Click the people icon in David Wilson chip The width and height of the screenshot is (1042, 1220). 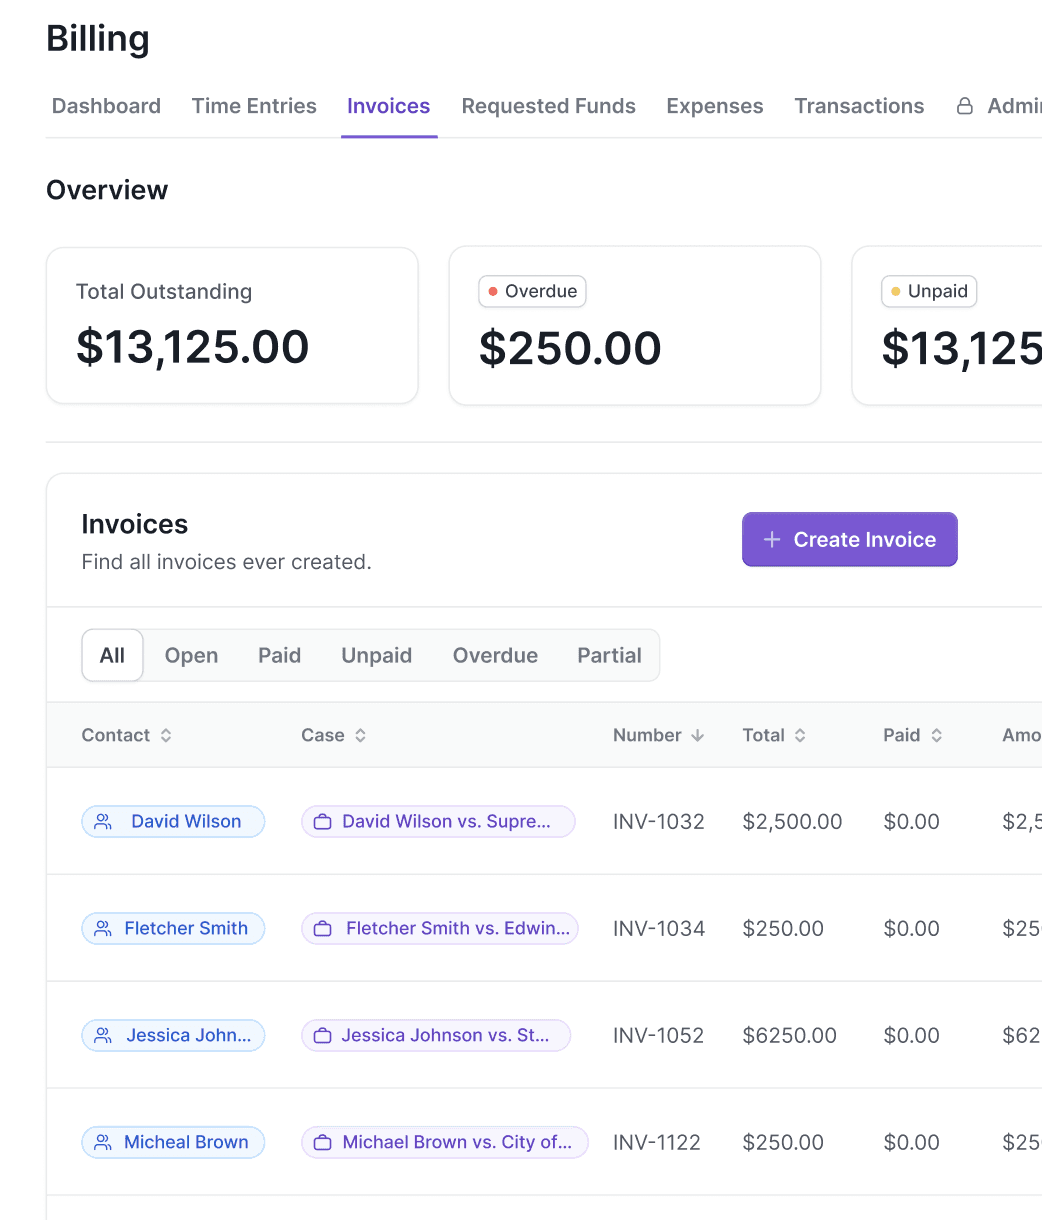(103, 822)
